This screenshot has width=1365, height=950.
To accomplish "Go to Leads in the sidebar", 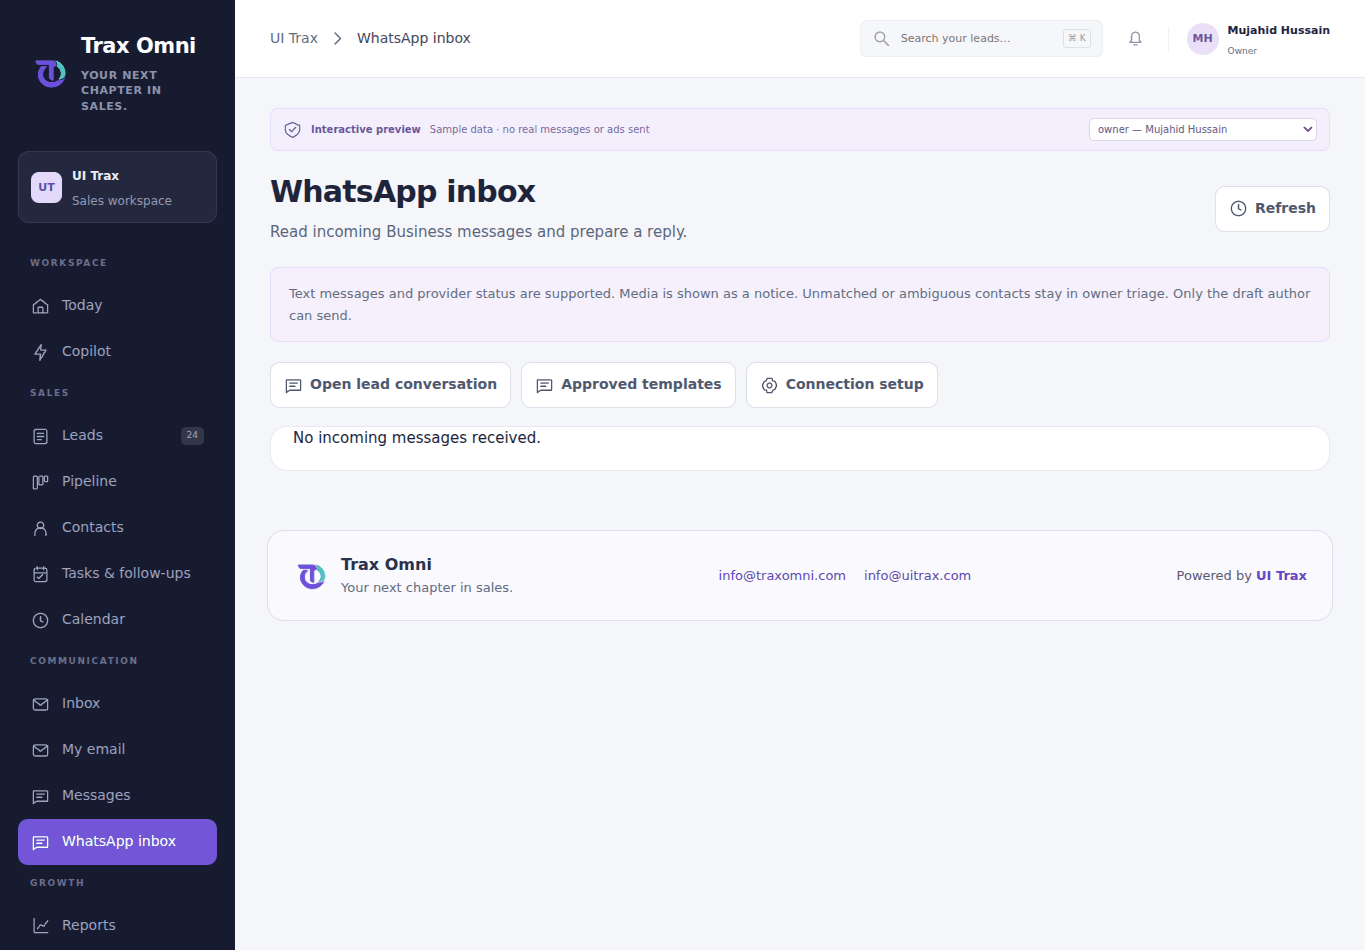I will pos(117,435).
